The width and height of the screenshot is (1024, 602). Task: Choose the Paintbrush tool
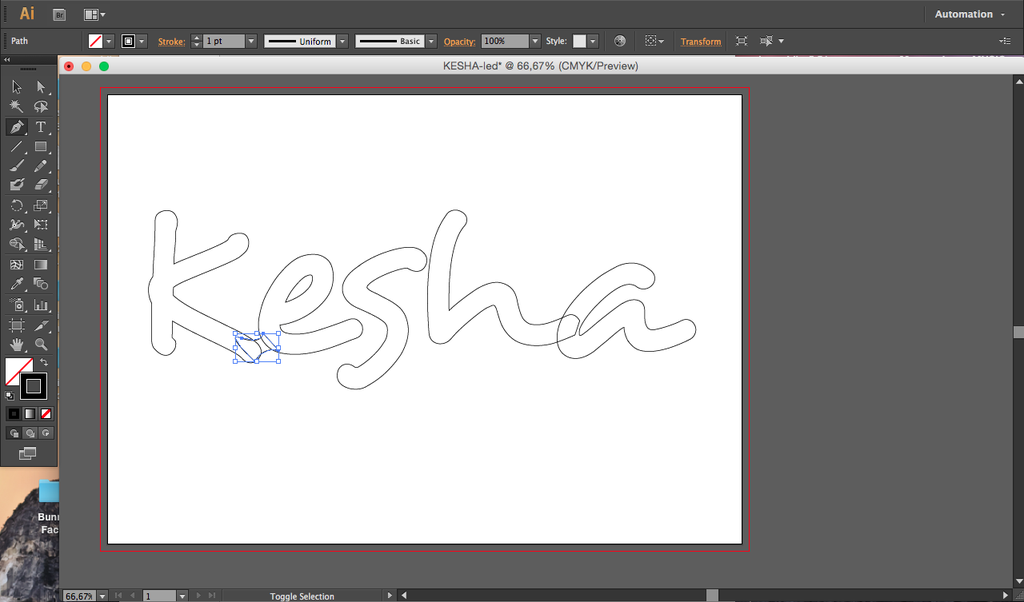pos(16,166)
